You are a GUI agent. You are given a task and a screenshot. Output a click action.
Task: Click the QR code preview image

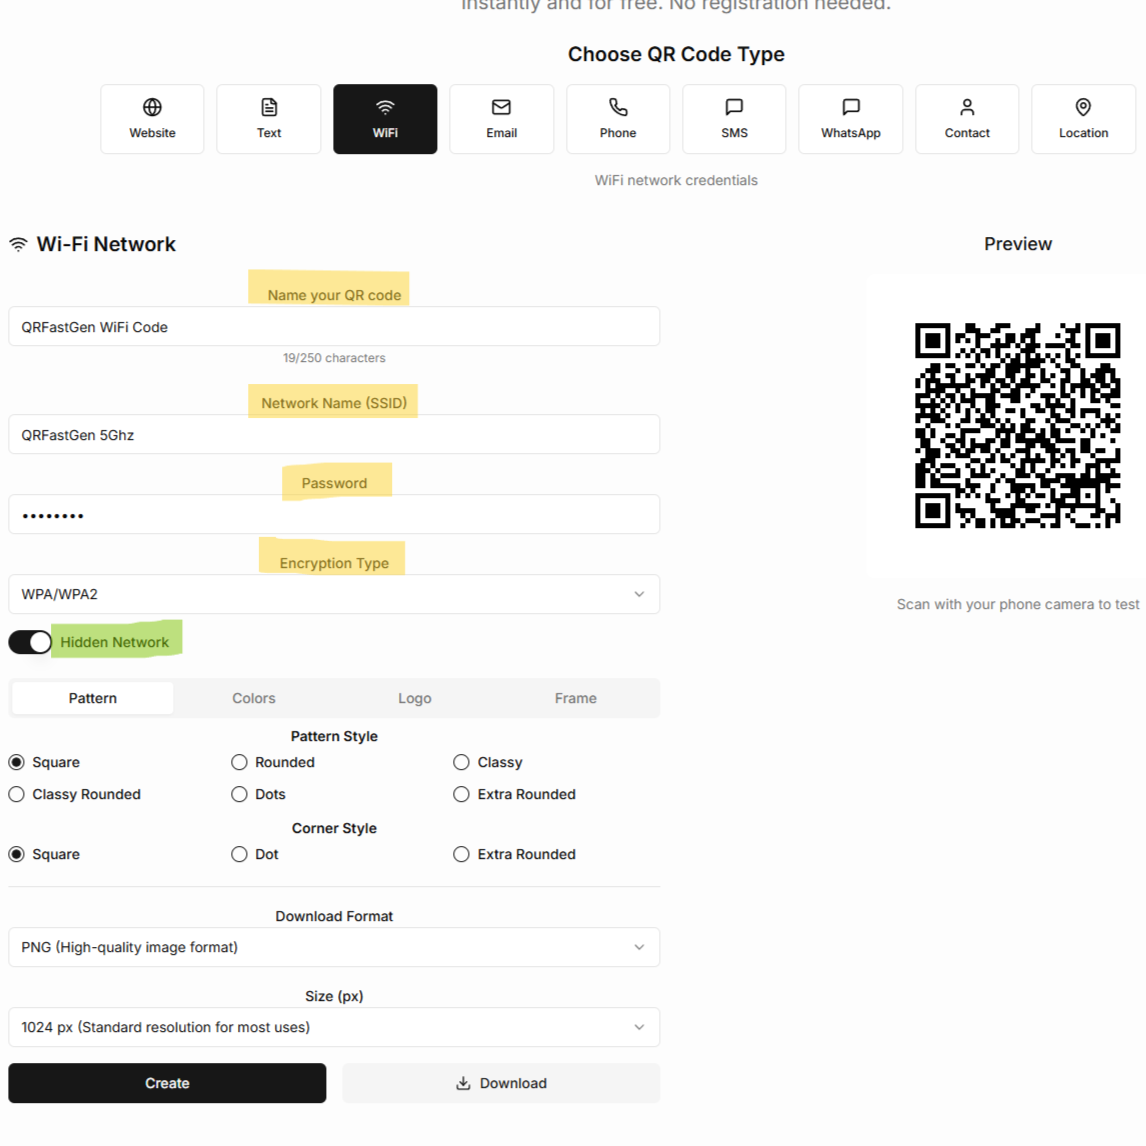[x=1017, y=425]
